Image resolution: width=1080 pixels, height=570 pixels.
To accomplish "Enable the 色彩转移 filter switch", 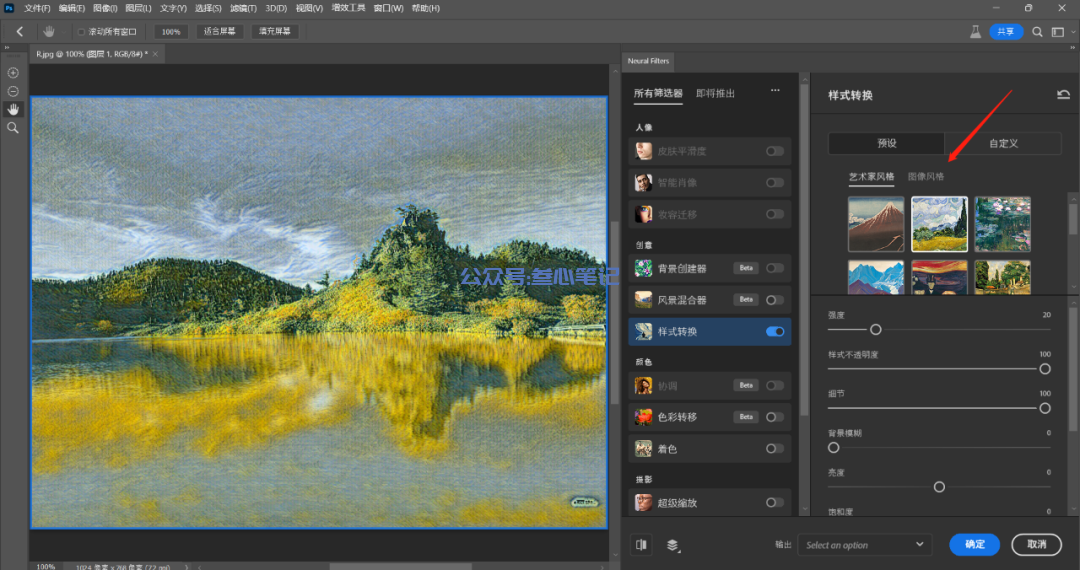I will coord(775,416).
